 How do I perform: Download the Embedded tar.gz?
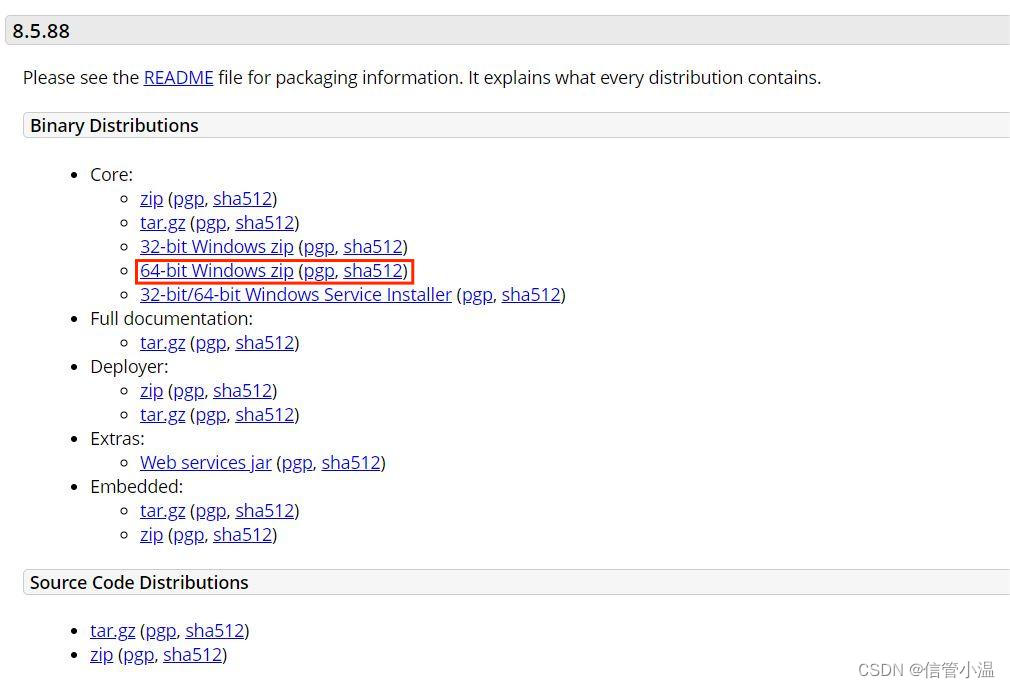162,511
